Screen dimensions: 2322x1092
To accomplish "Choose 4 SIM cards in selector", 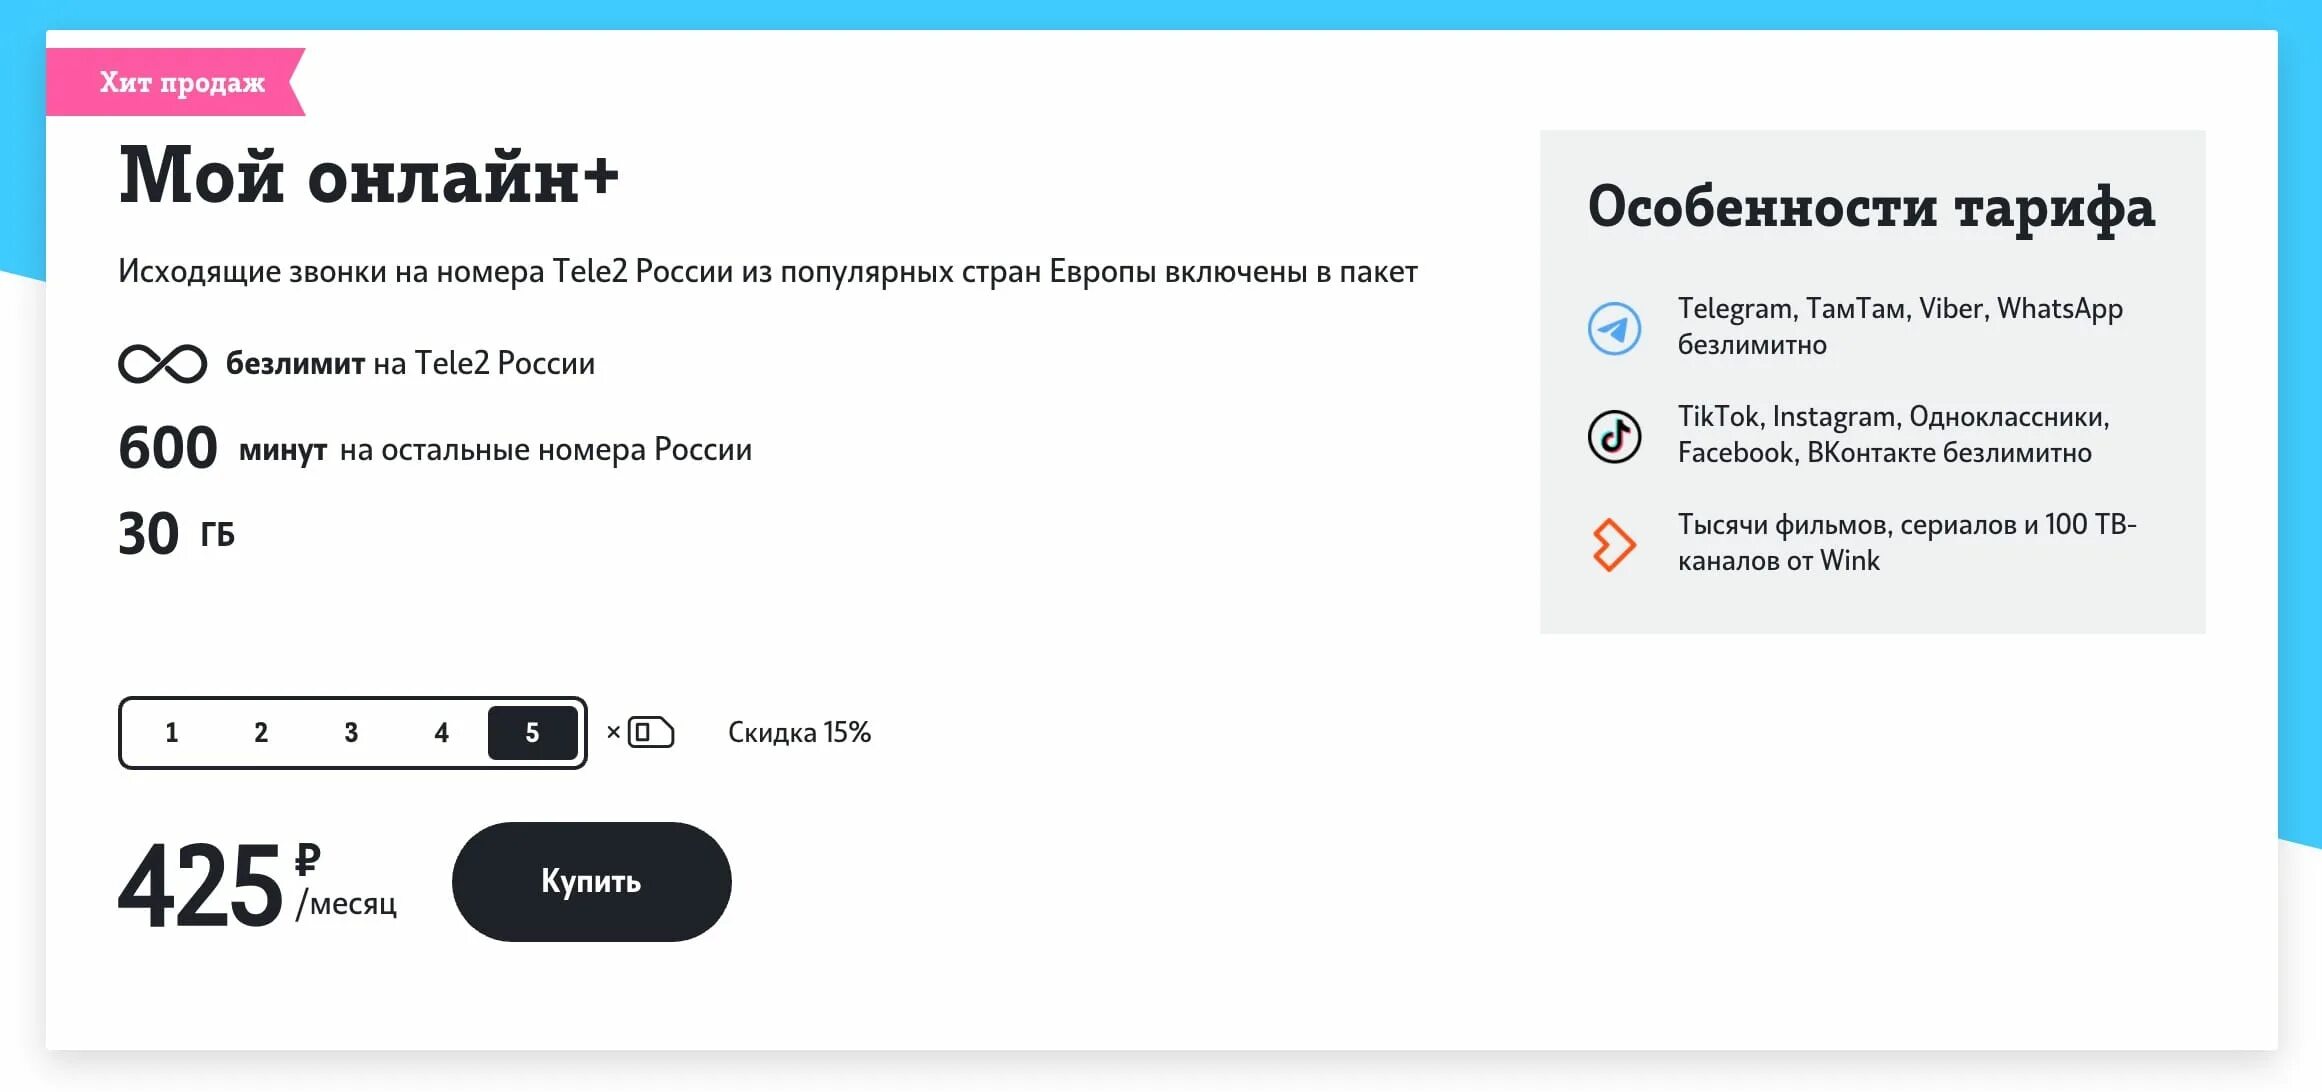I will pos(441,733).
